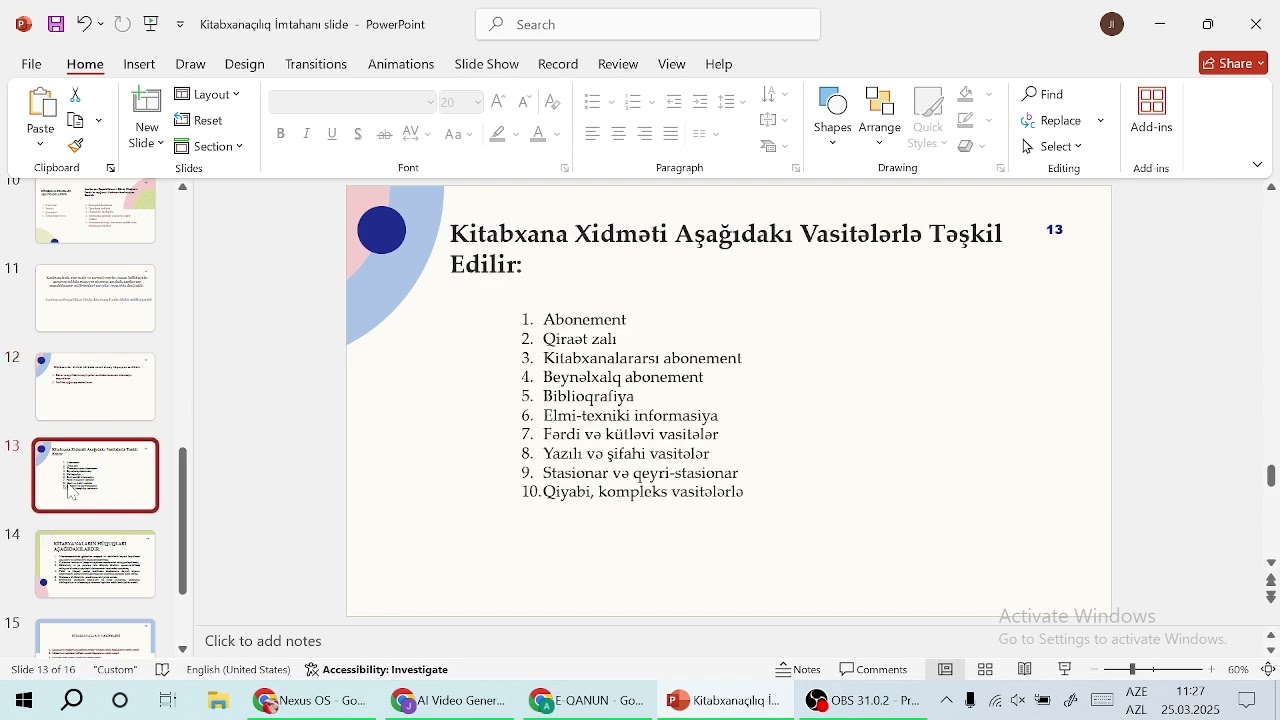Save the presentation with the save icon

56,24
